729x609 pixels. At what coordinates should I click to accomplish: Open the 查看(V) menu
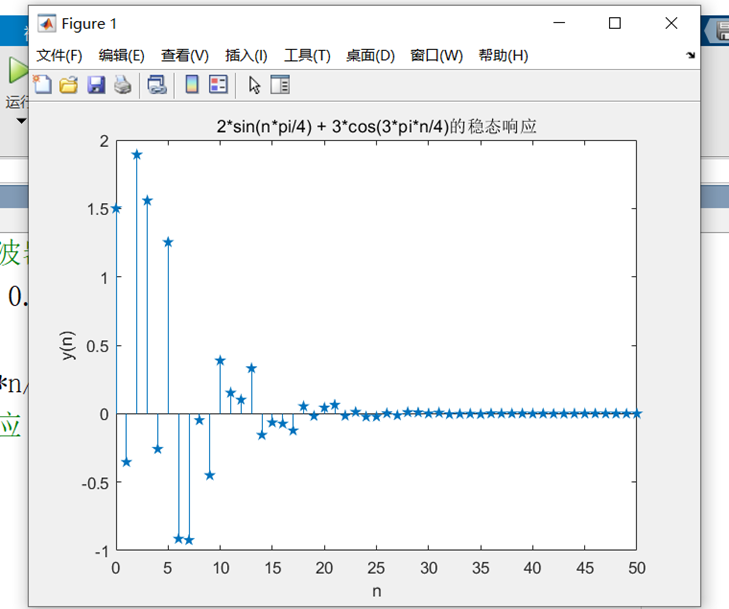coord(185,56)
